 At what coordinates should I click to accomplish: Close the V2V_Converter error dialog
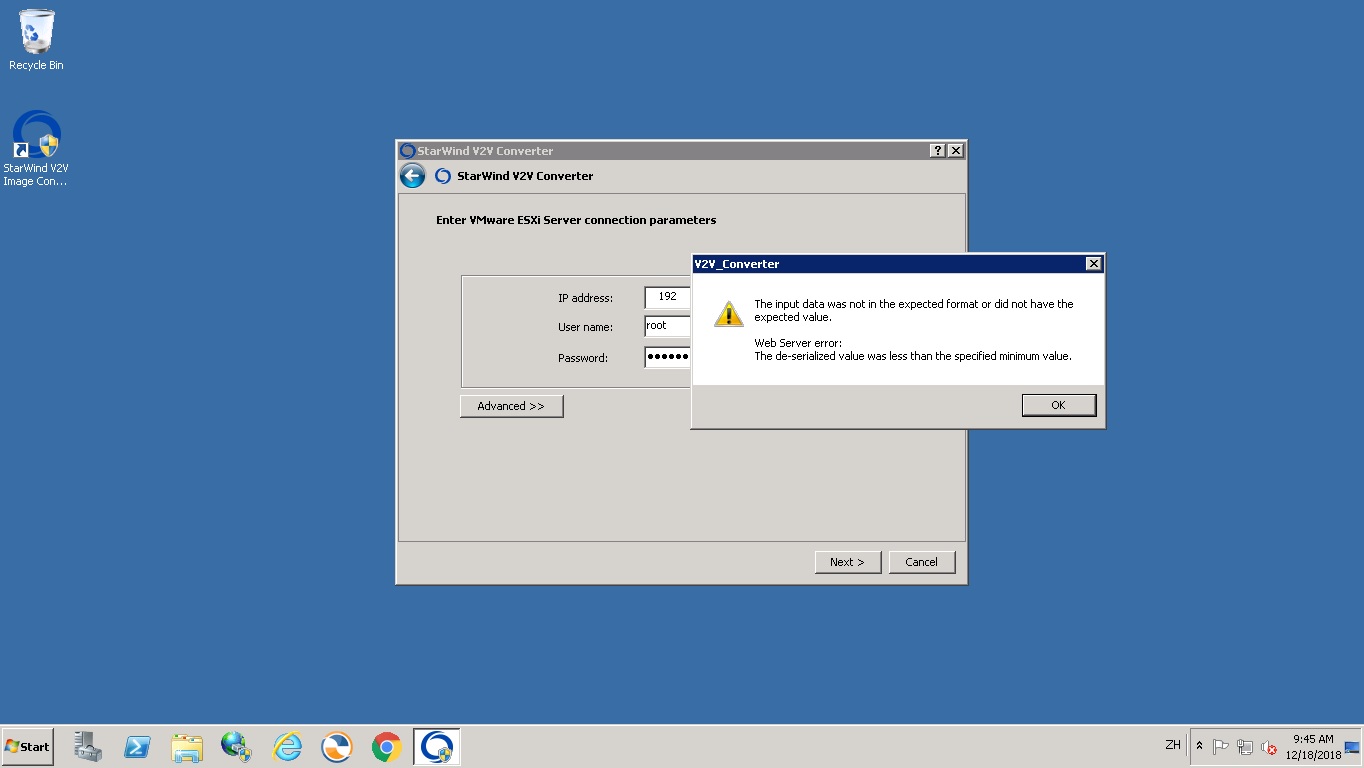pos(1093,264)
